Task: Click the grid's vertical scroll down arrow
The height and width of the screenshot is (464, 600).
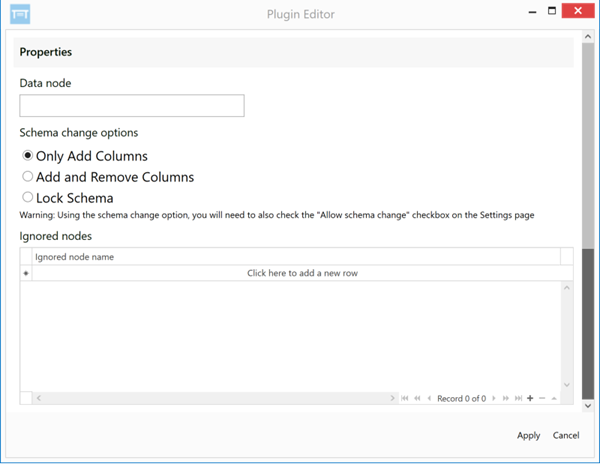Action: tap(567, 385)
